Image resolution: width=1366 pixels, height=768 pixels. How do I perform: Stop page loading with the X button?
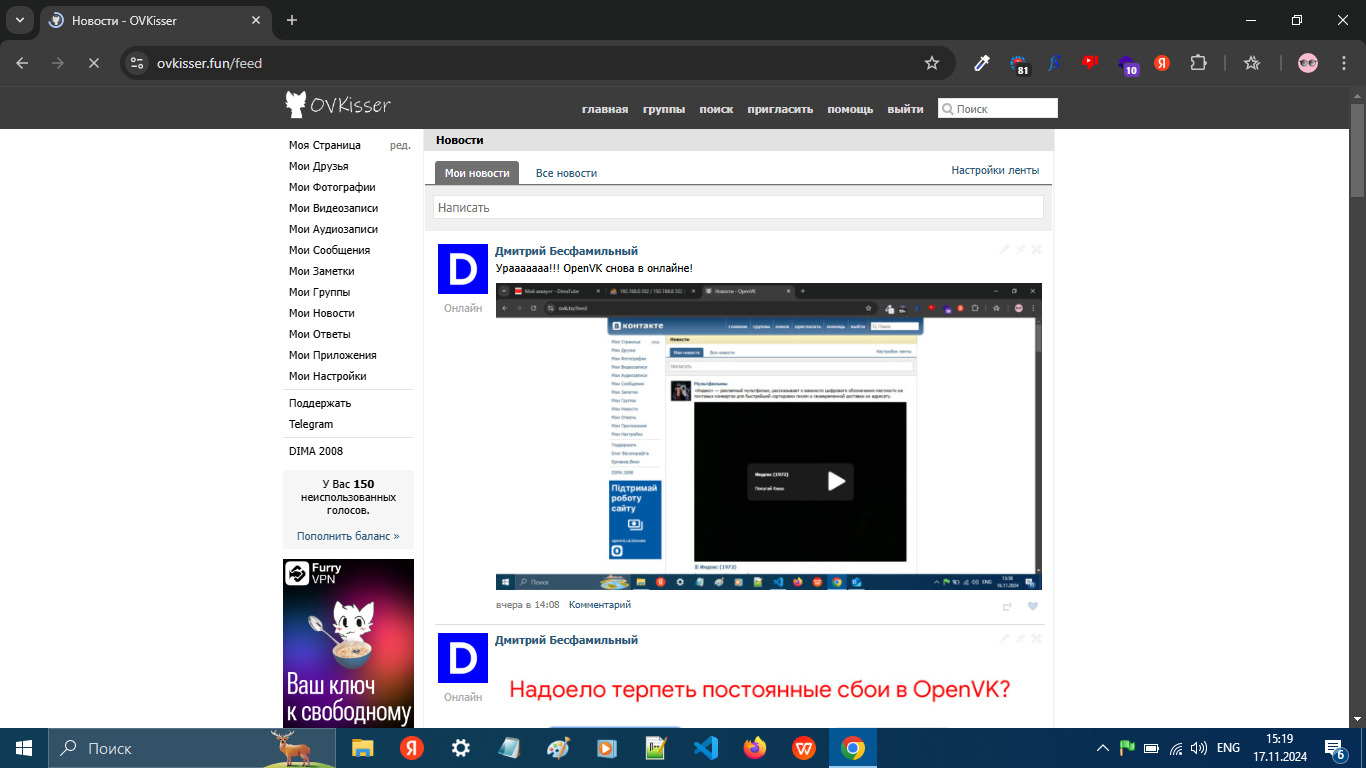[92, 63]
